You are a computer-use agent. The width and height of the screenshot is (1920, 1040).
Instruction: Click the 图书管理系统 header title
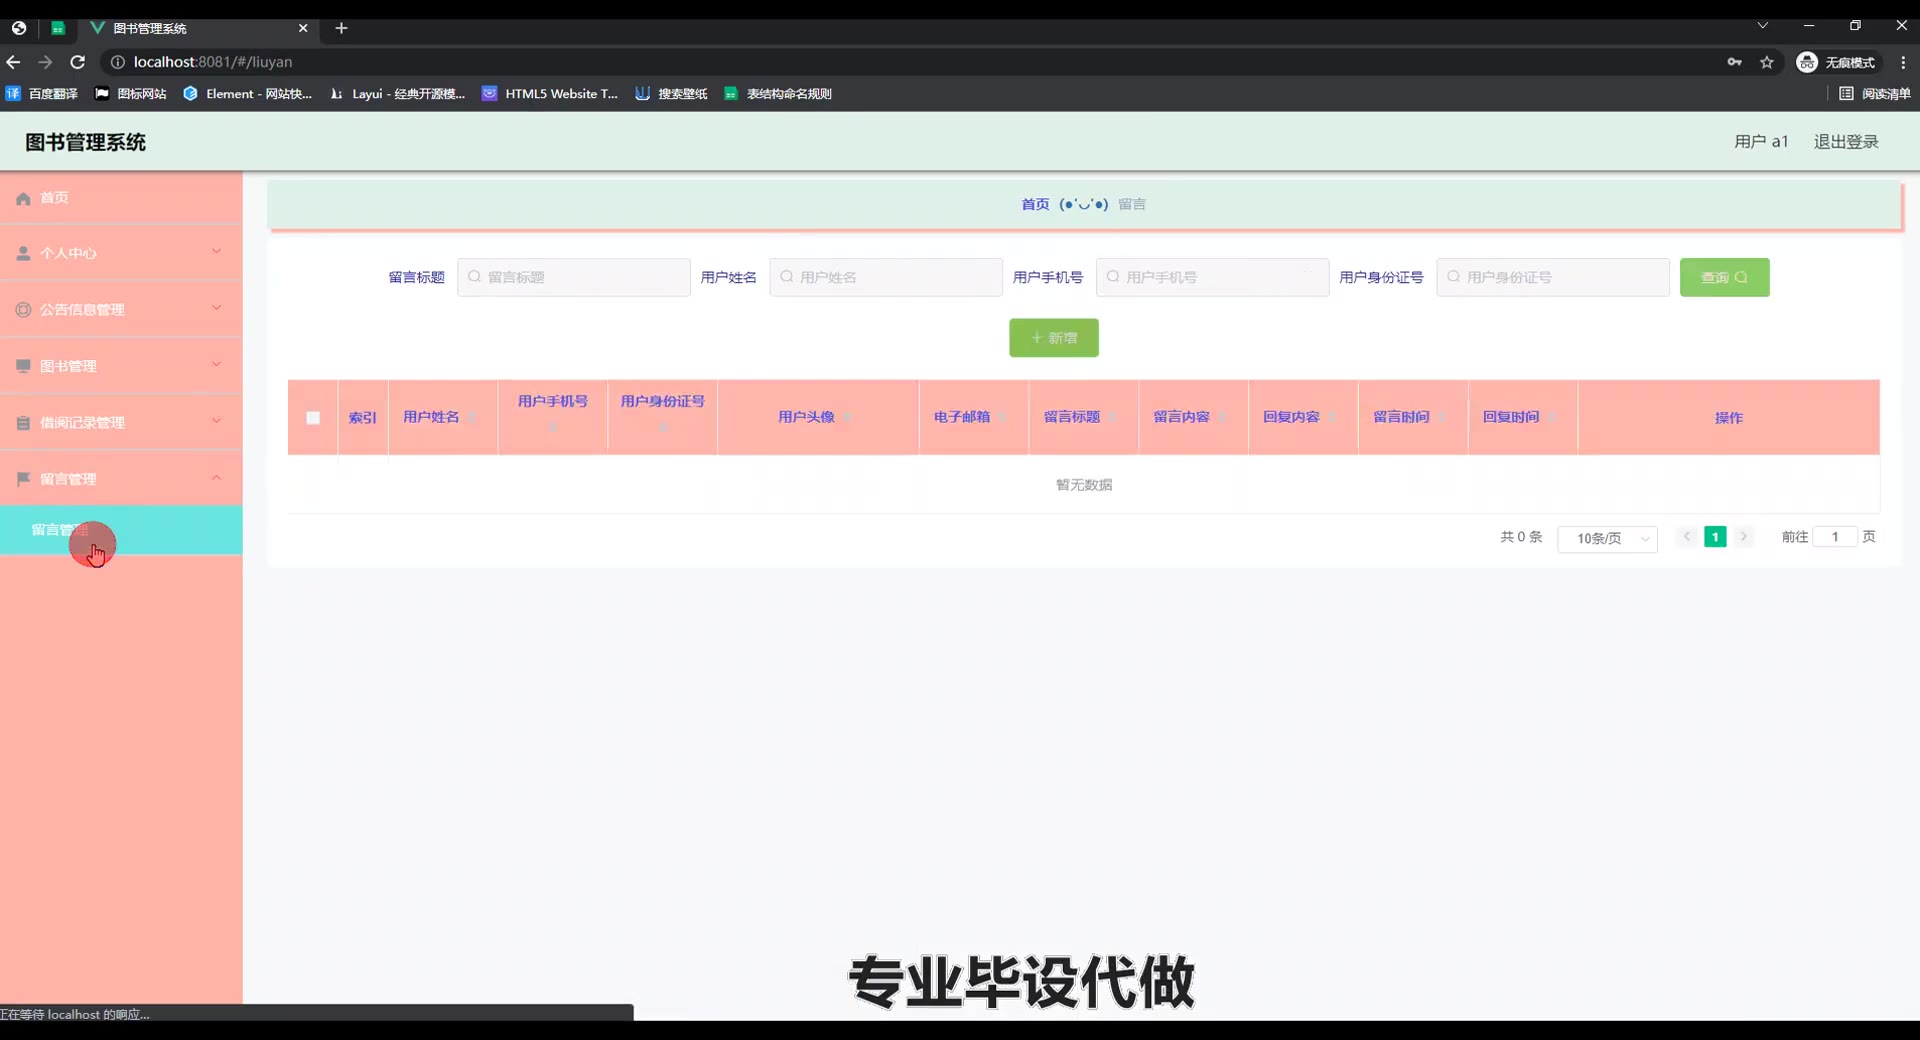86,142
